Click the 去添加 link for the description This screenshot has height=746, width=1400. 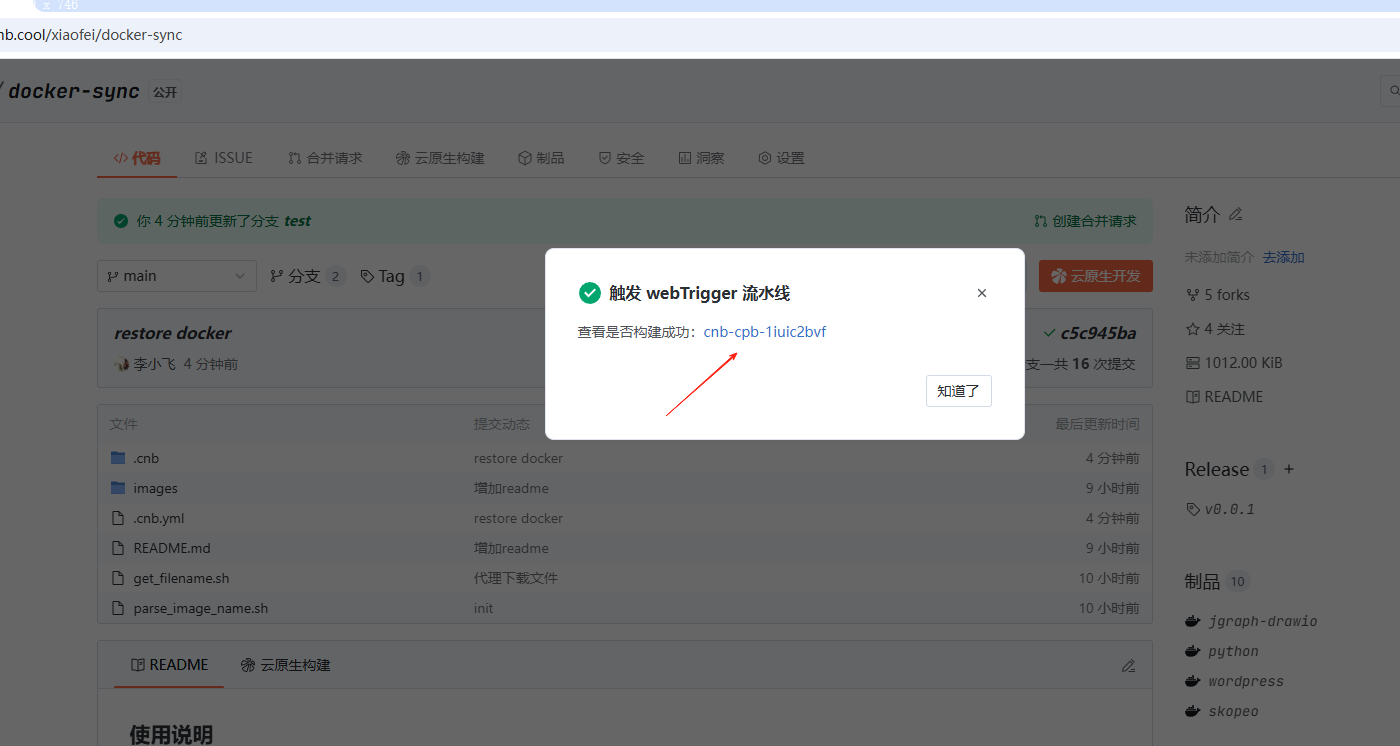click(1283, 257)
